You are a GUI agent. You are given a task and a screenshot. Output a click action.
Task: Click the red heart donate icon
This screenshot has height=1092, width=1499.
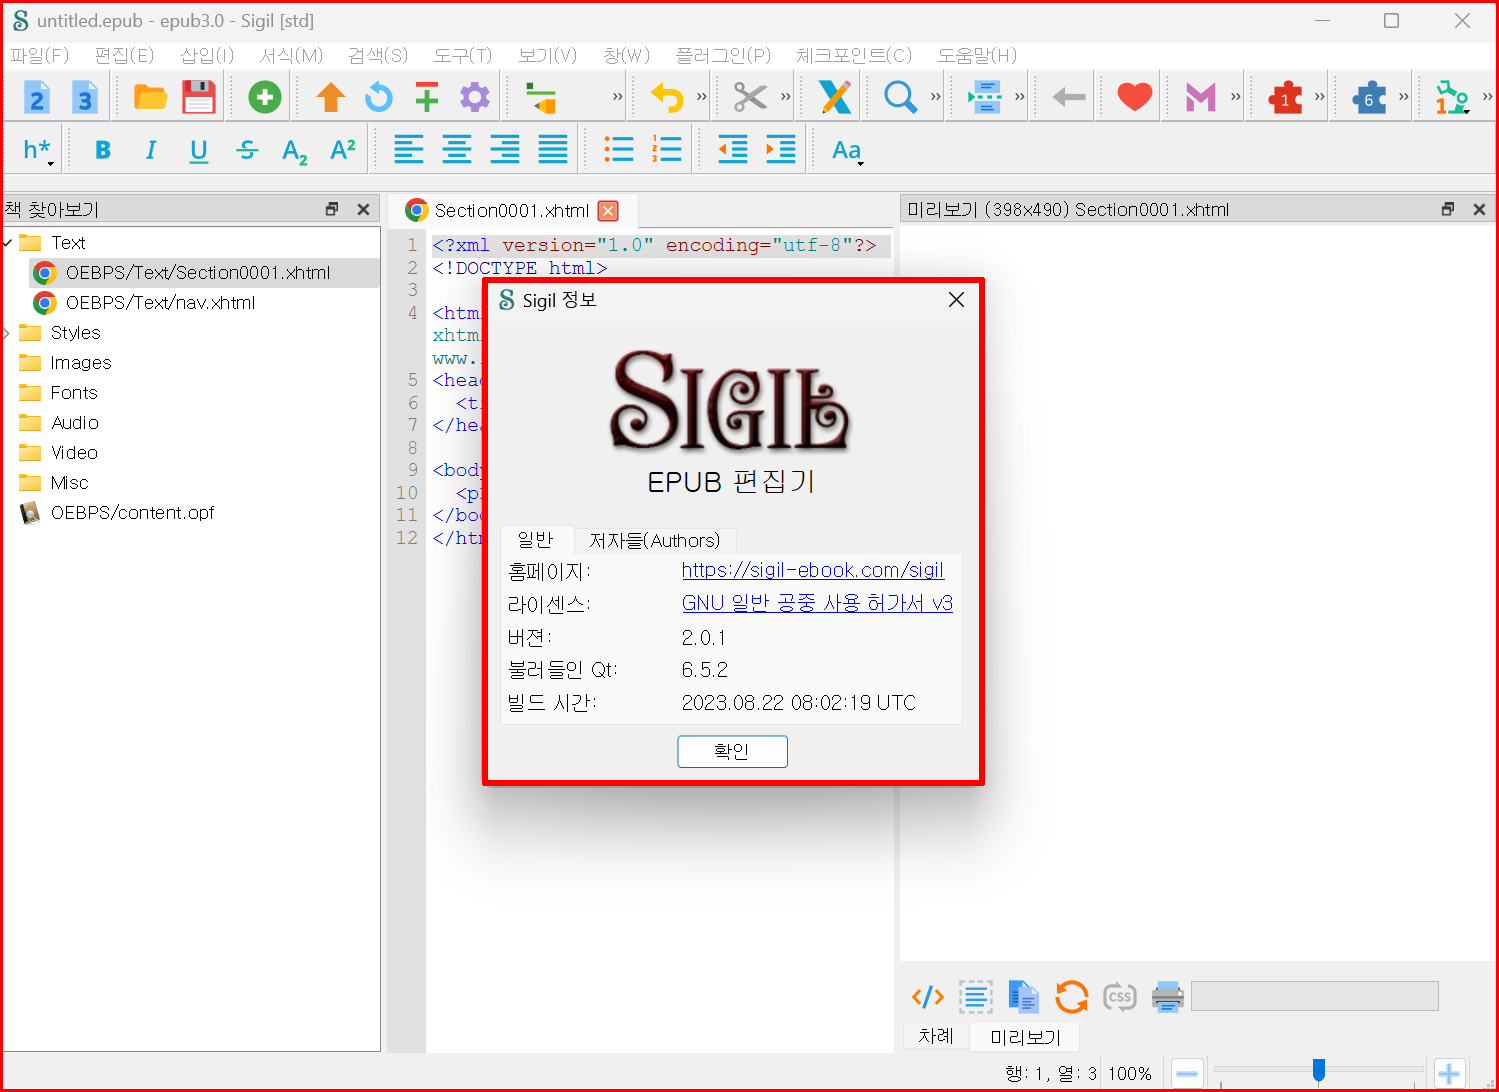[1134, 97]
